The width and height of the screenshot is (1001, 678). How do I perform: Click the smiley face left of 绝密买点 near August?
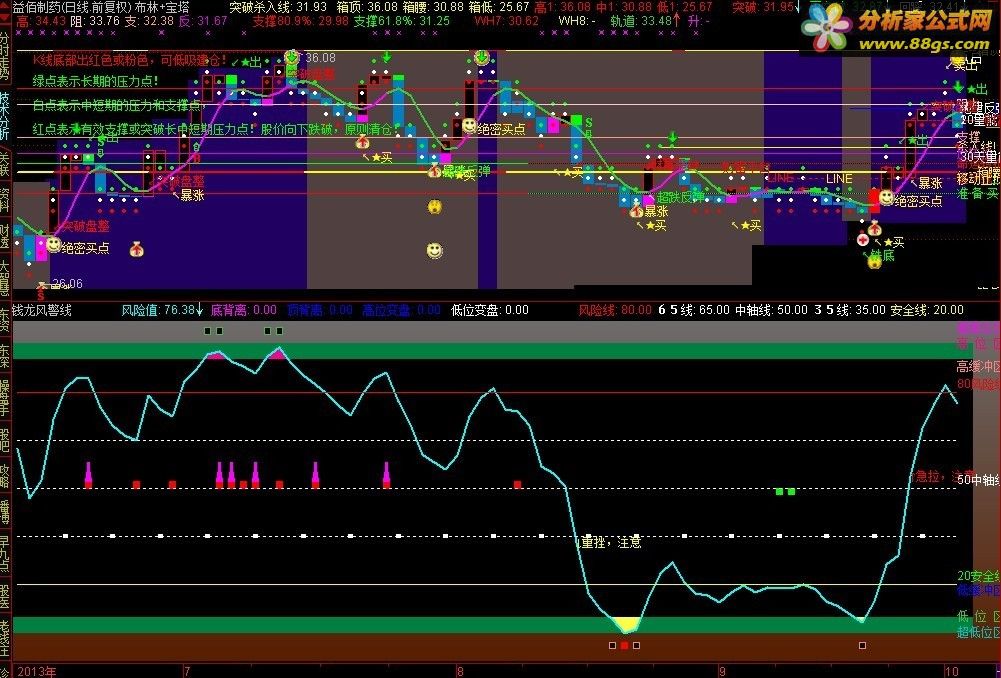point(469,126)
